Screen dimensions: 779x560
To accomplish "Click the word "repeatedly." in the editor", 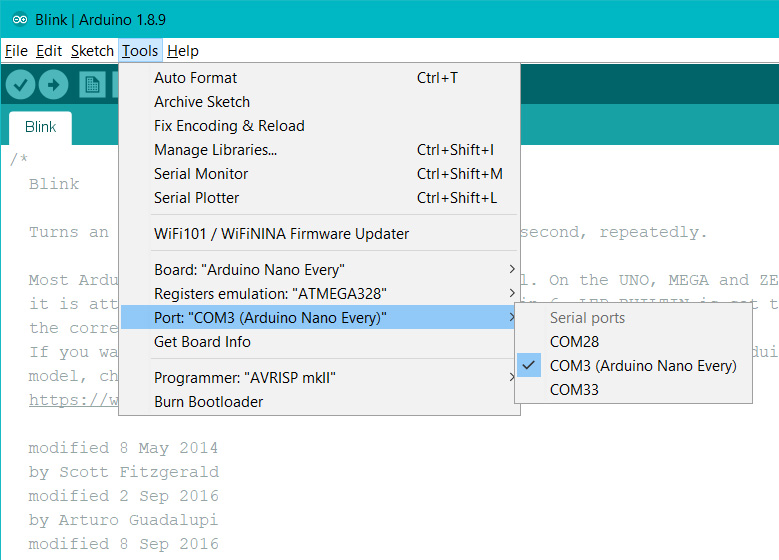I will pos(653,232).
